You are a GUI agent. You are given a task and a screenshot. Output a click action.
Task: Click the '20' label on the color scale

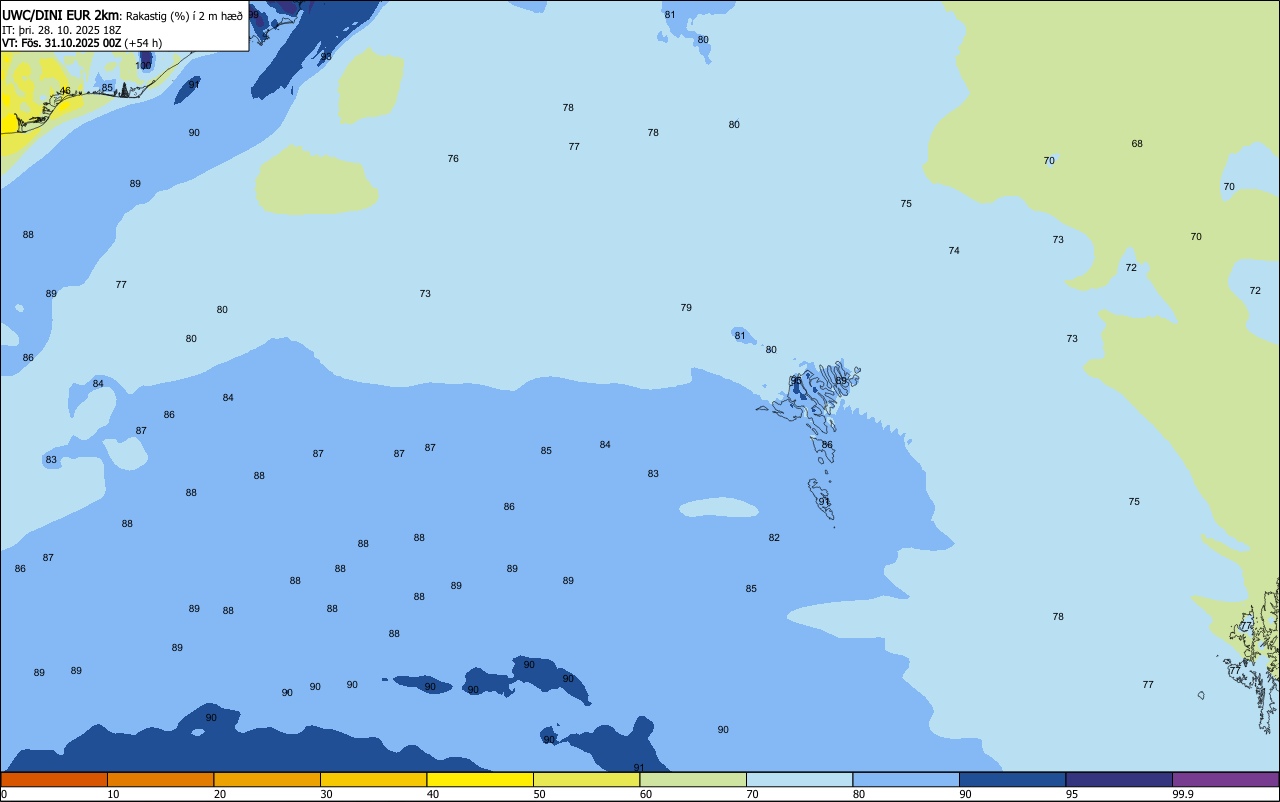pyautogui.click(x=220, y=794)
